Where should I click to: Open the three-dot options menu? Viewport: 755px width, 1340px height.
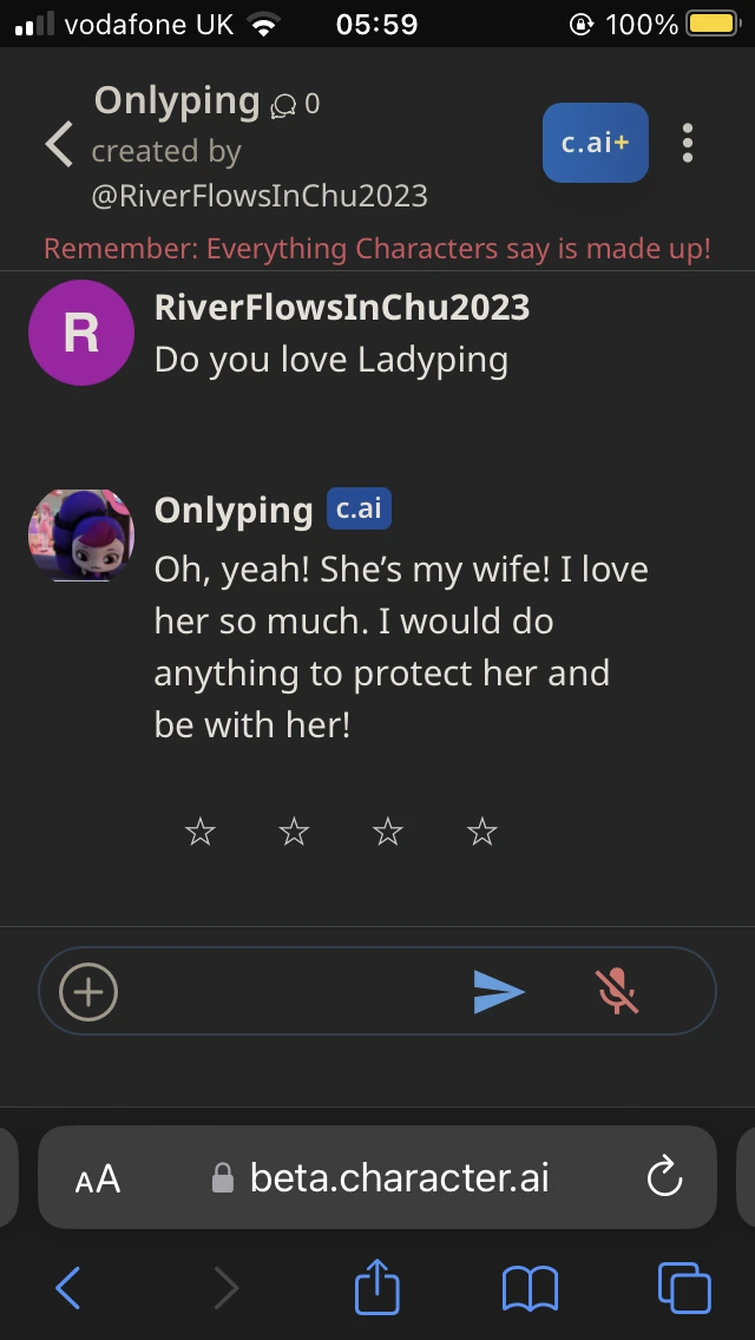pos(687,143)
